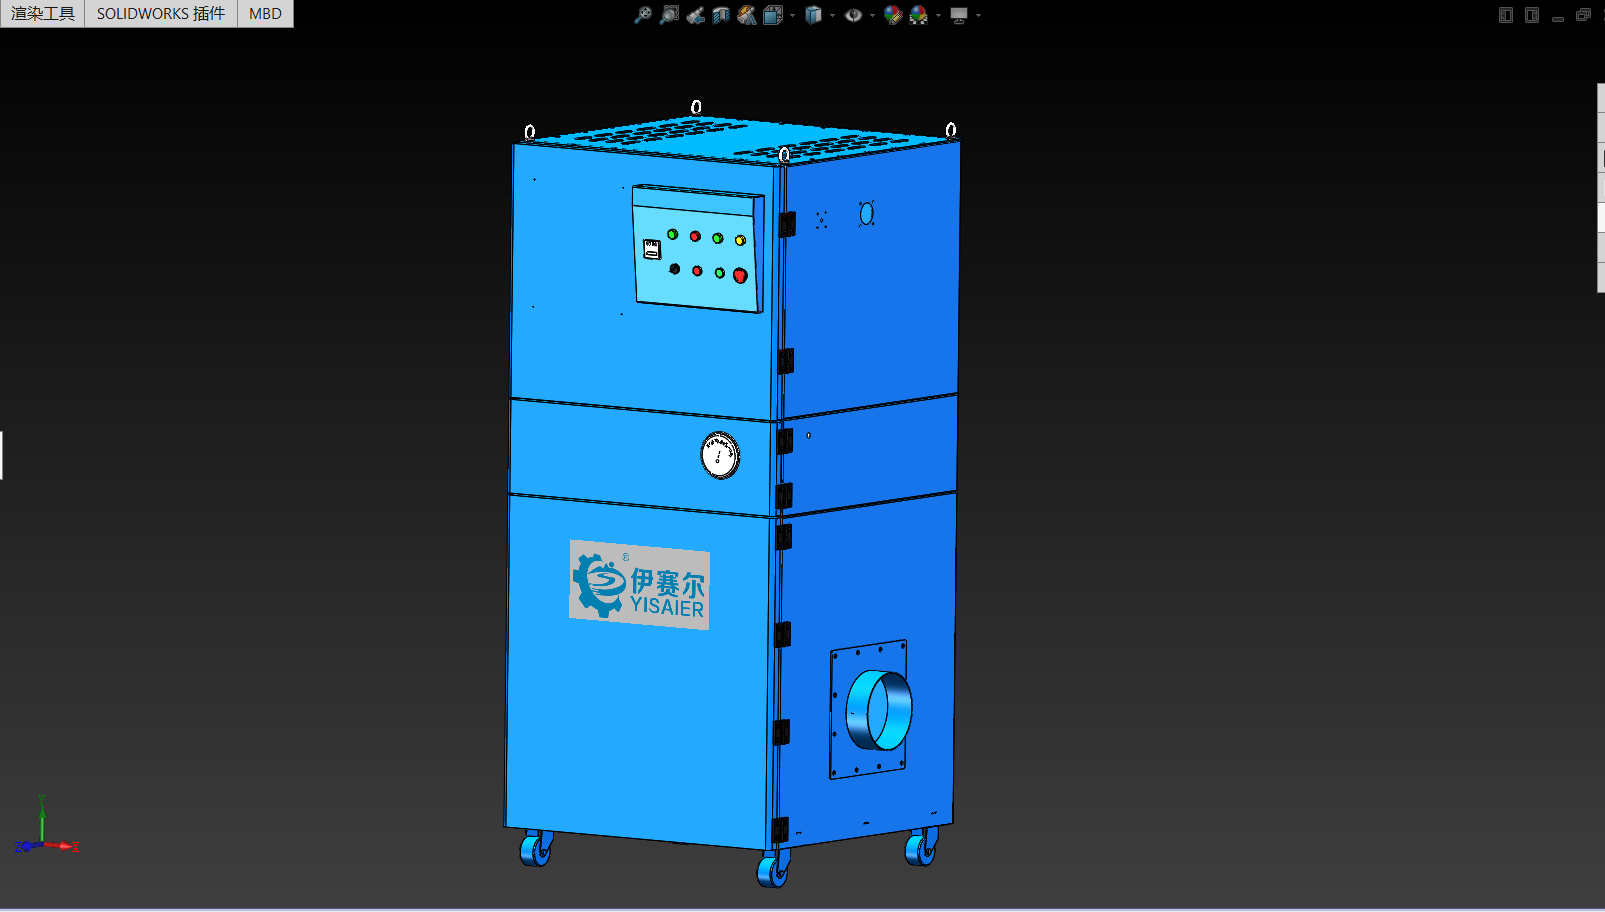Open Dynamic Annotation Views tool
The width and height of the screenshot is (1605, 912).
747,15
